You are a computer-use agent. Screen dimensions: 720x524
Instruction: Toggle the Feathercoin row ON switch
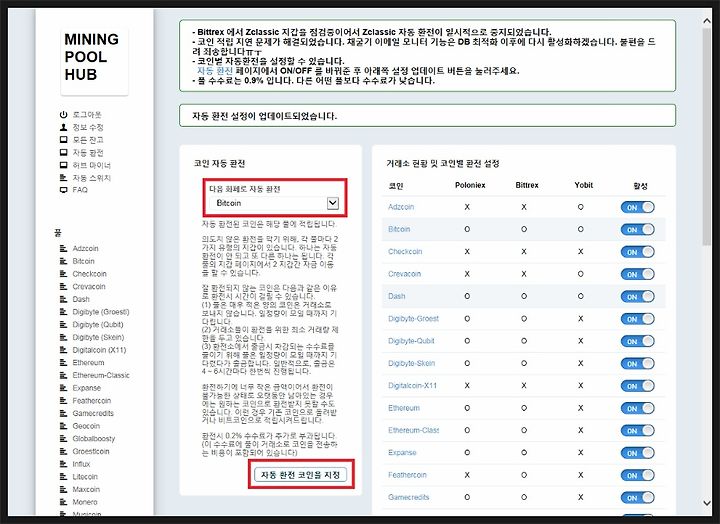tap(637, 475)
